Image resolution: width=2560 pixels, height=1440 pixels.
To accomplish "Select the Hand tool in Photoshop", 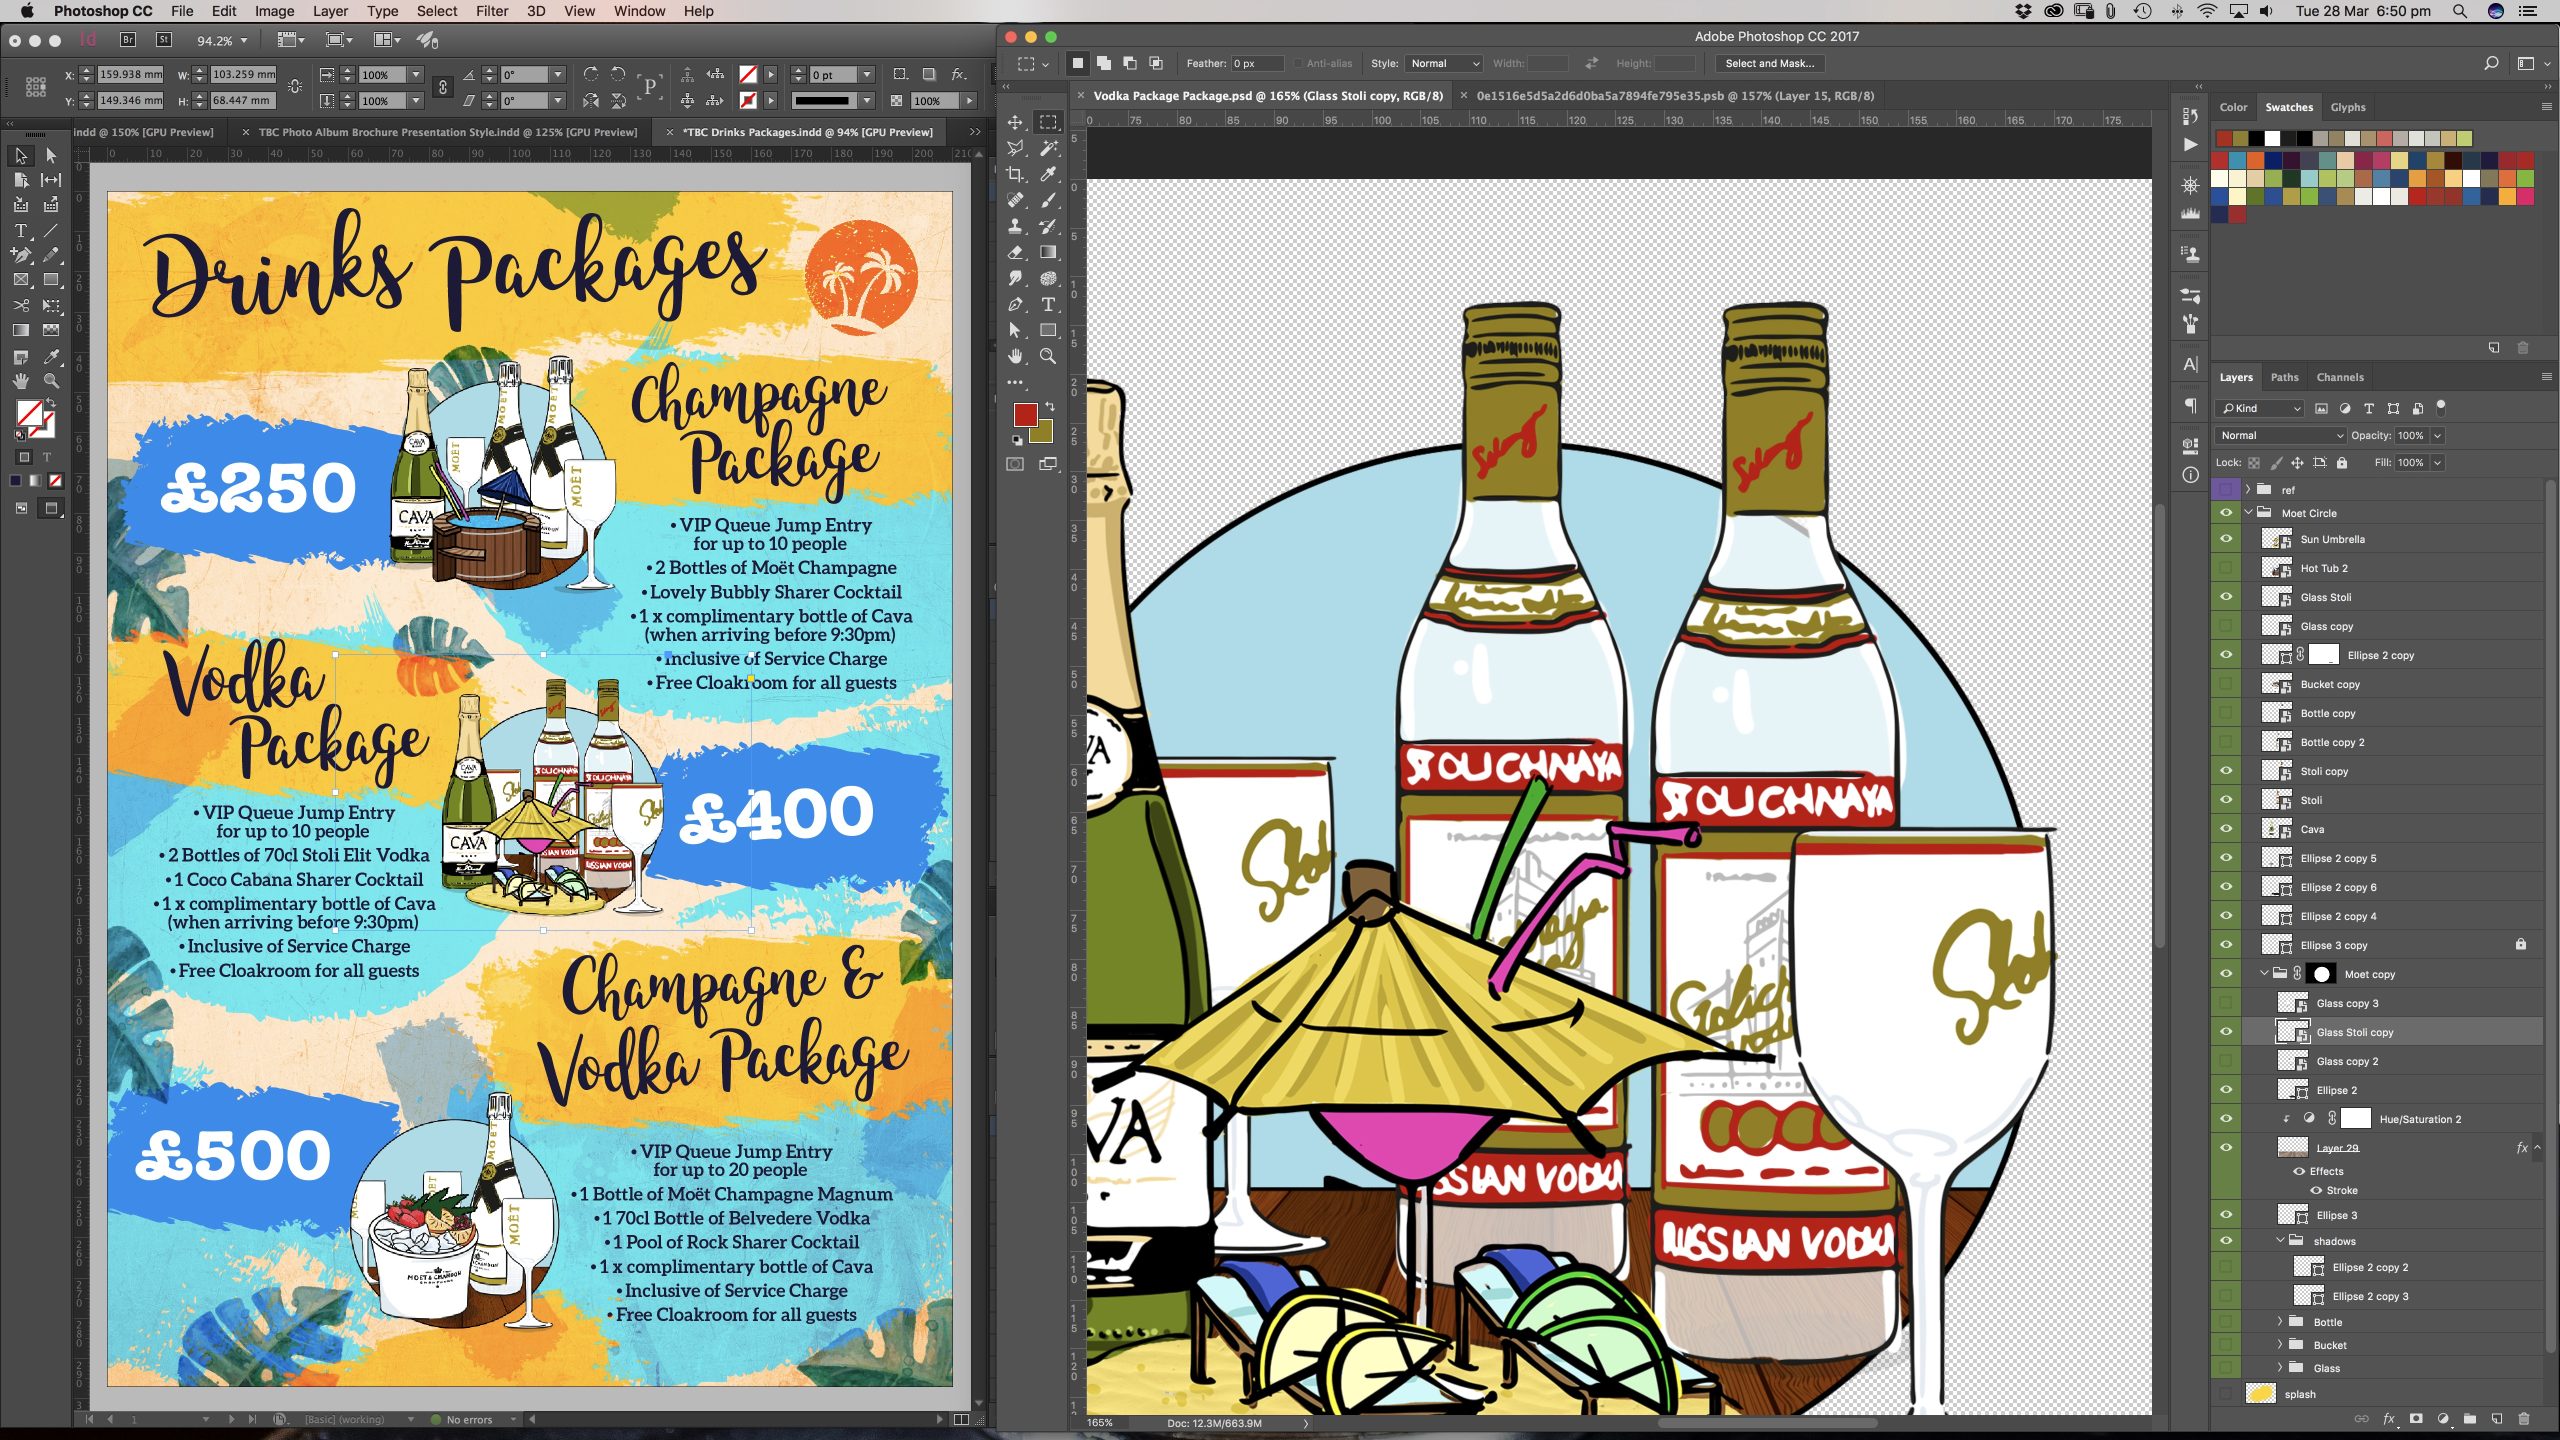I will click(x=1015, y=356).
